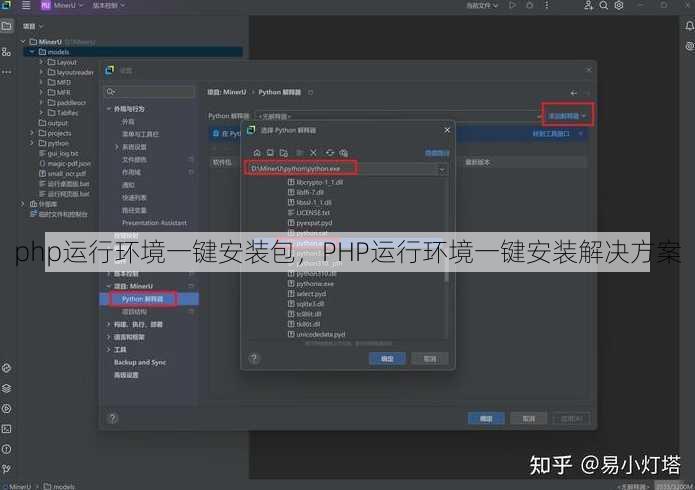Select Python 解释器 in settings tree
Viewport: 695px width, 490px height.
(149, 299)
